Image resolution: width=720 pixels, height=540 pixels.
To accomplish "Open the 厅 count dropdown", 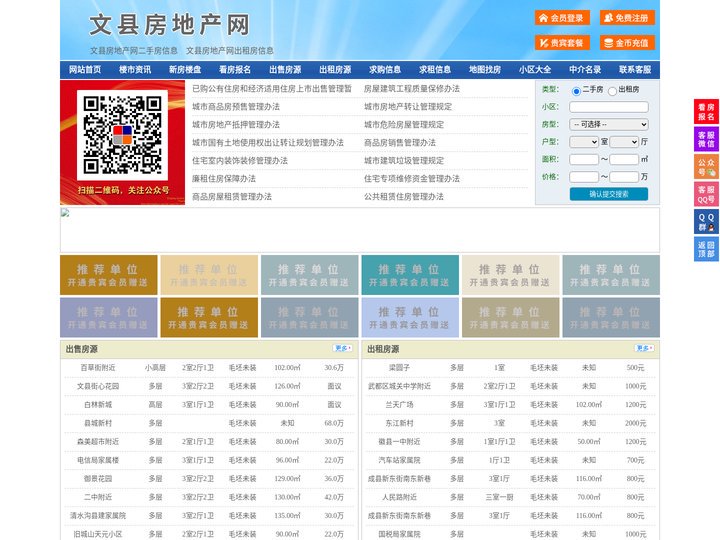I will click(x=624, y=142).
